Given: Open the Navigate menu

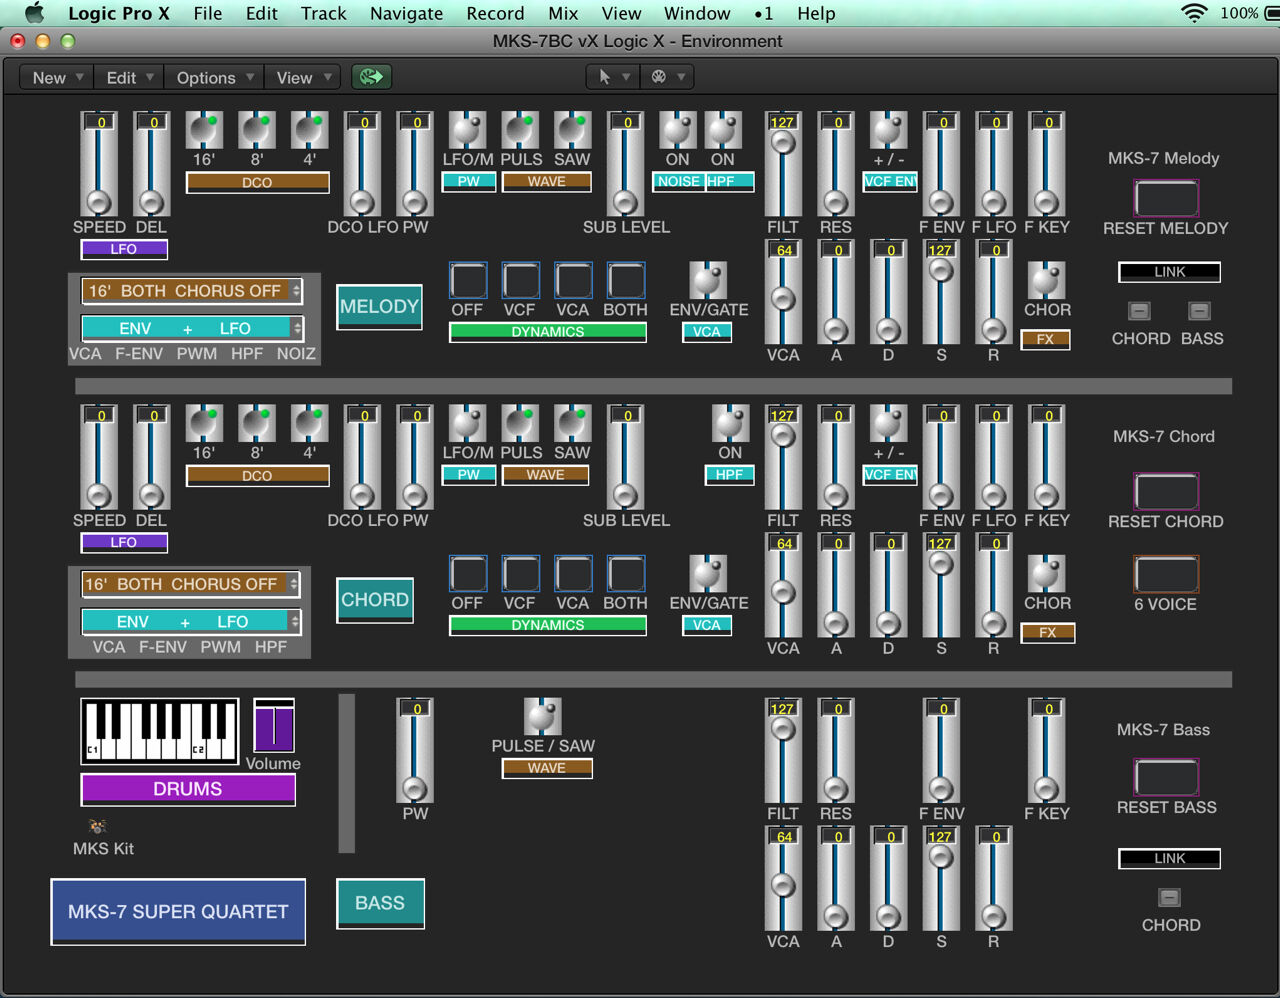Looking at the screenshot, I should 406,13.
